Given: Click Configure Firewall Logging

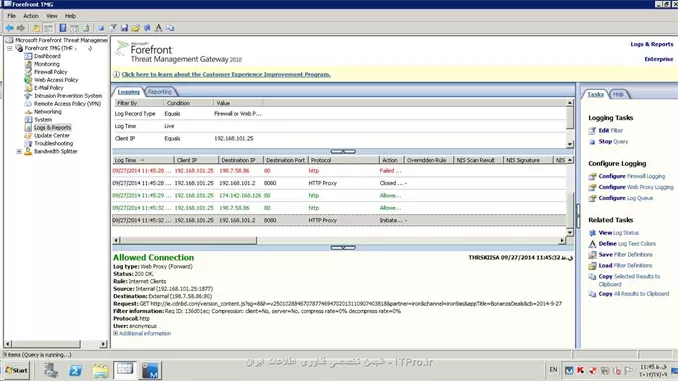Looking at the screenshot, I should tap(632, 176).
